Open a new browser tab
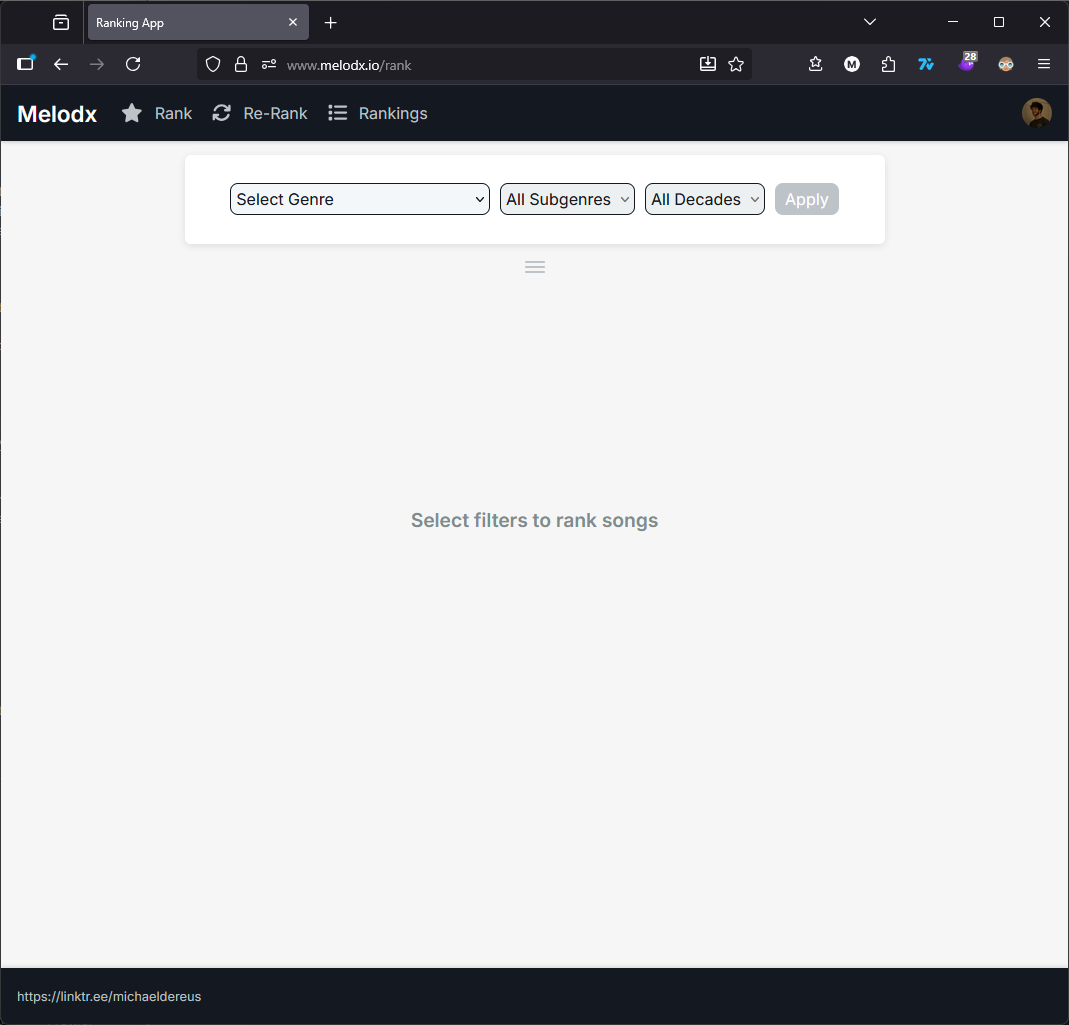 [x=331, y=23]
